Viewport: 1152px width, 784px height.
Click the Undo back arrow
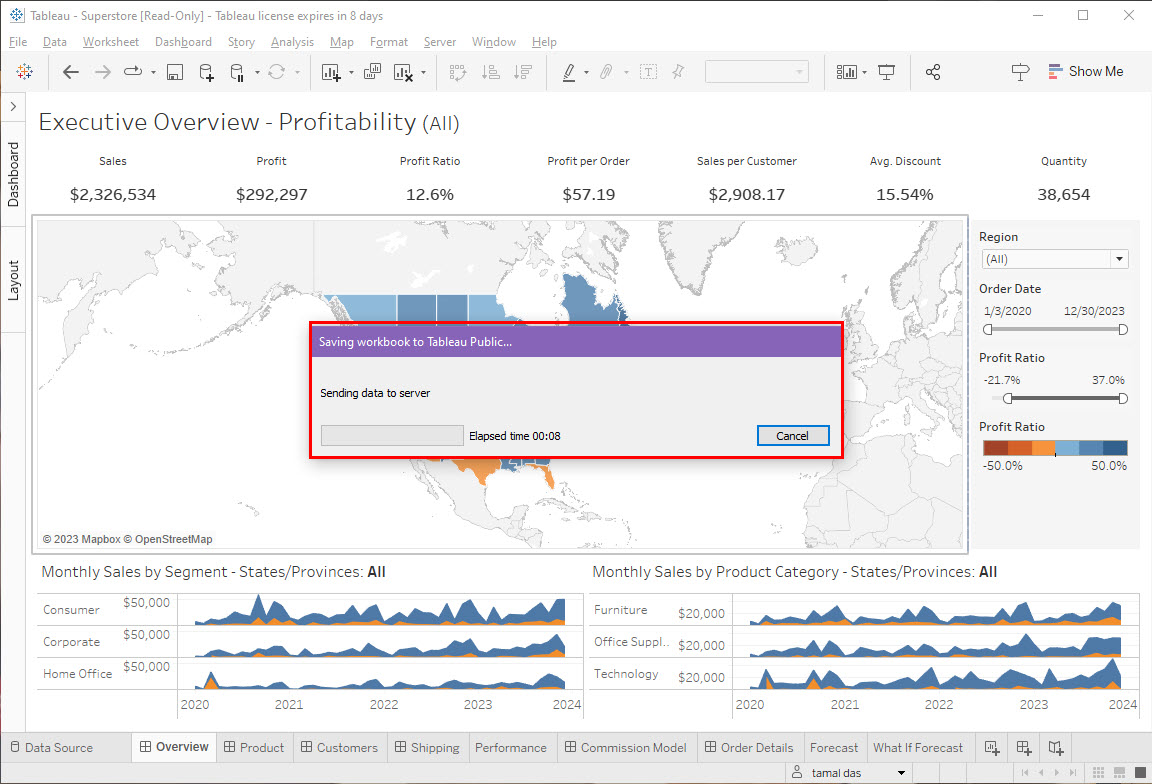[x=71, y=72]
